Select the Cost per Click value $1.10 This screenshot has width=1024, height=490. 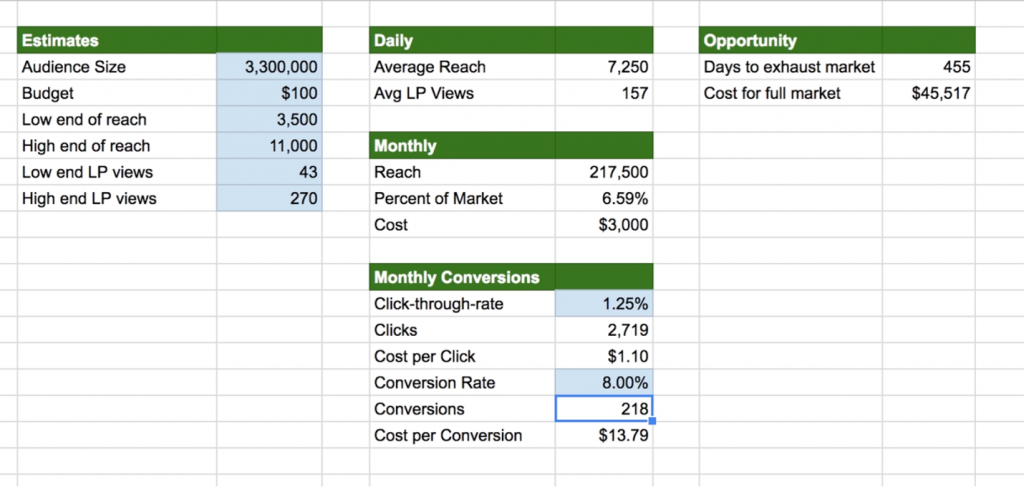click(604, 356)
